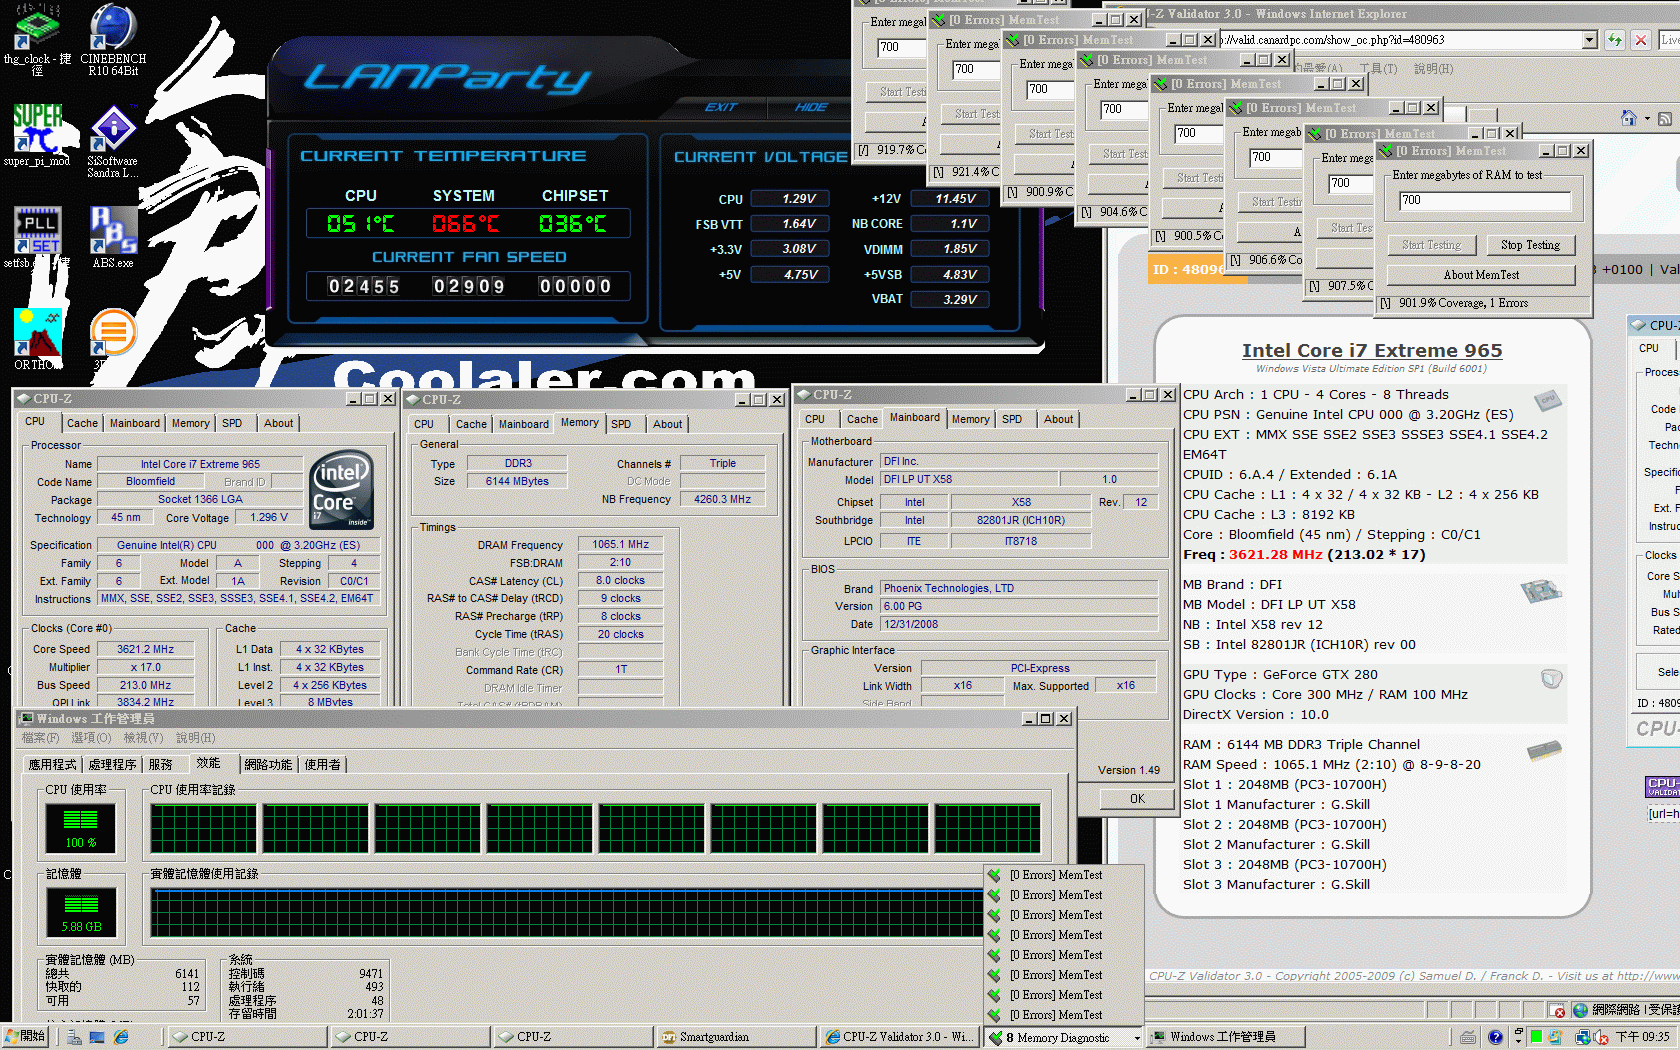Open the 檔案(F) menu in Task Manager
Screen dimensions: 1680x1050
(x=40, y=738)
